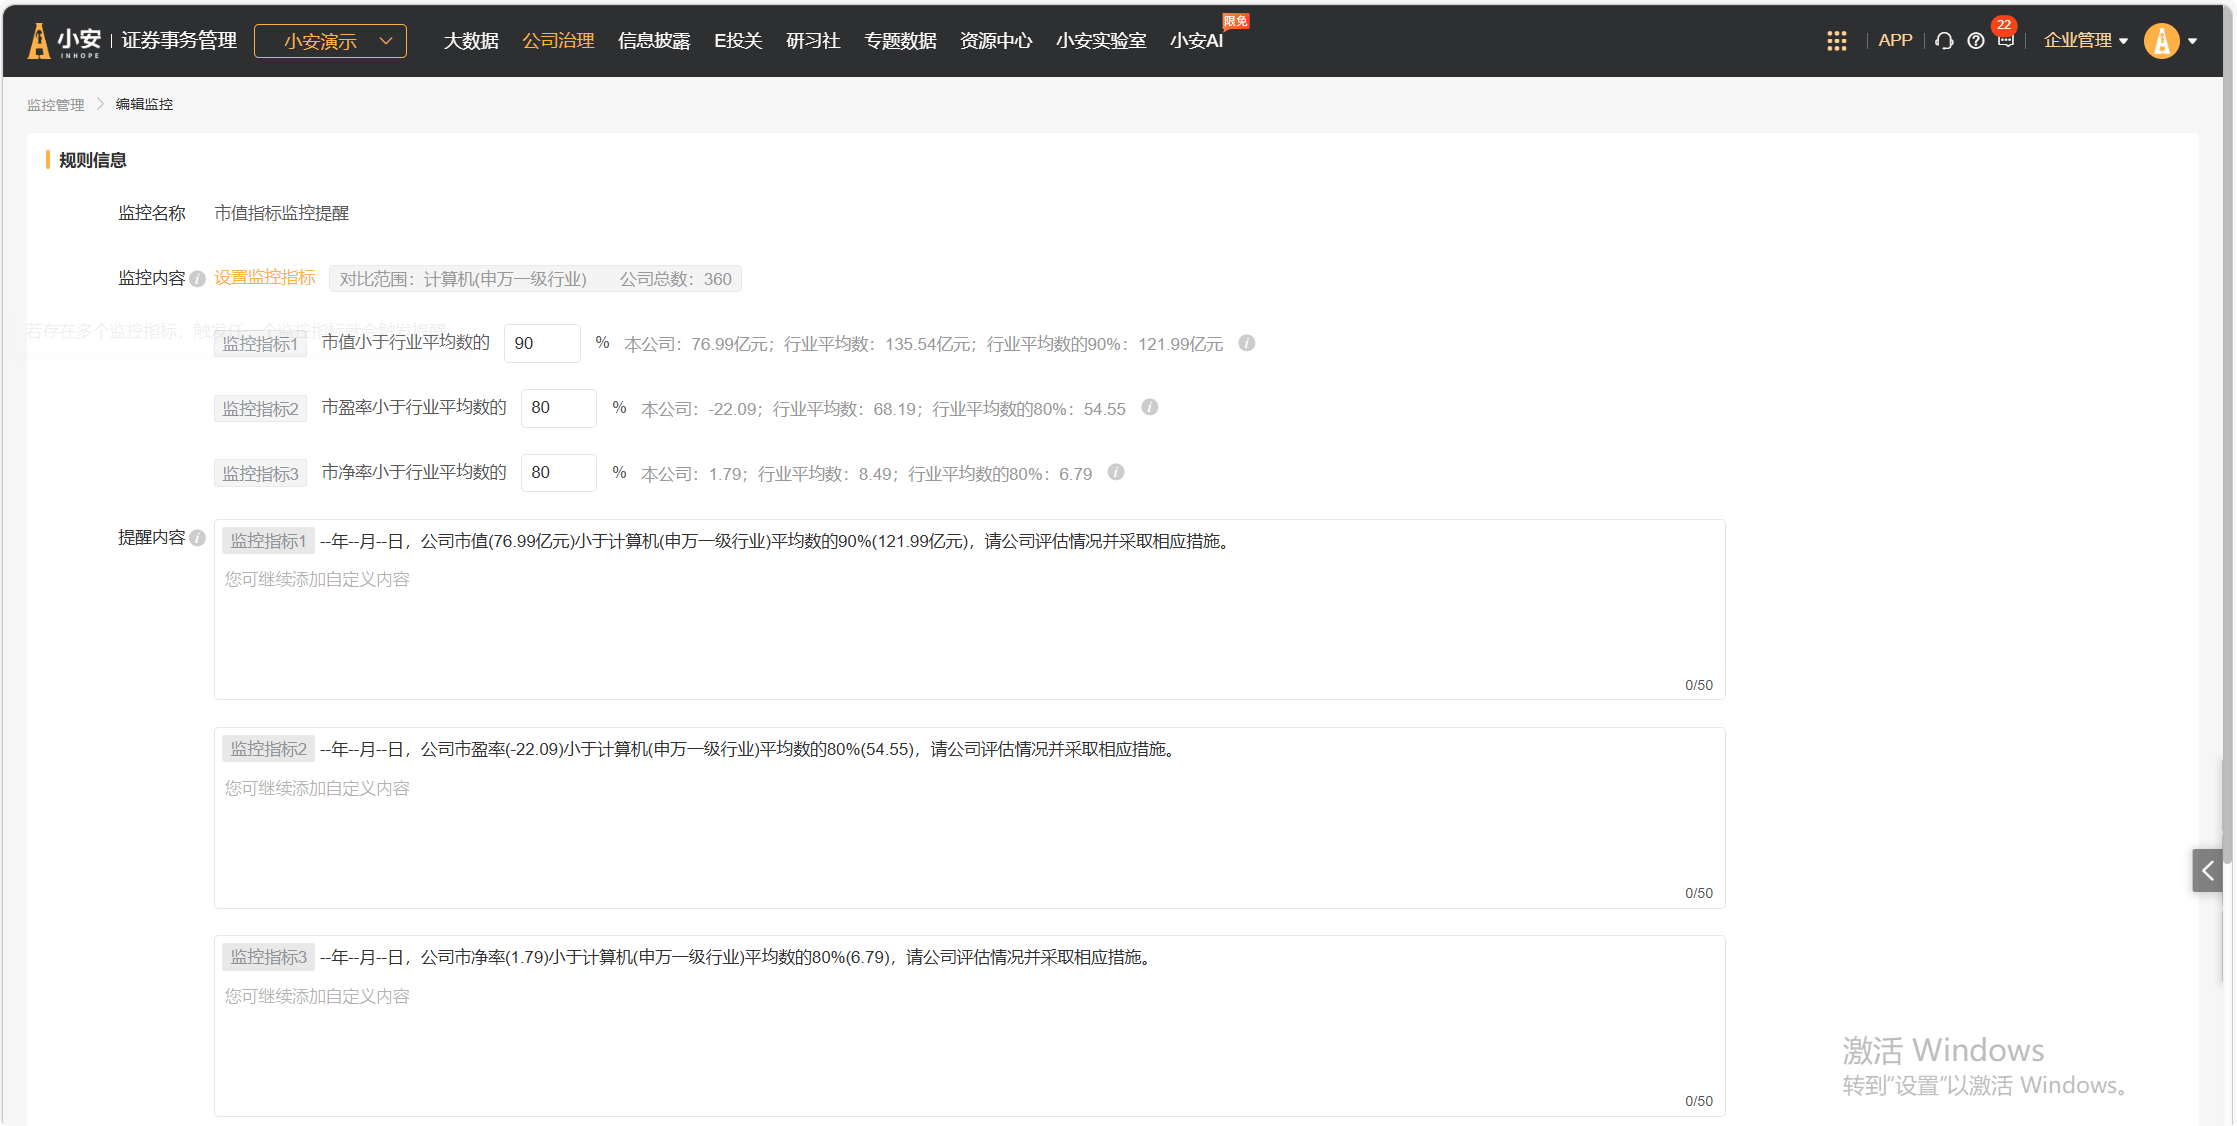
Task: Open the help question mark icon
Action: click(1976, 41)
